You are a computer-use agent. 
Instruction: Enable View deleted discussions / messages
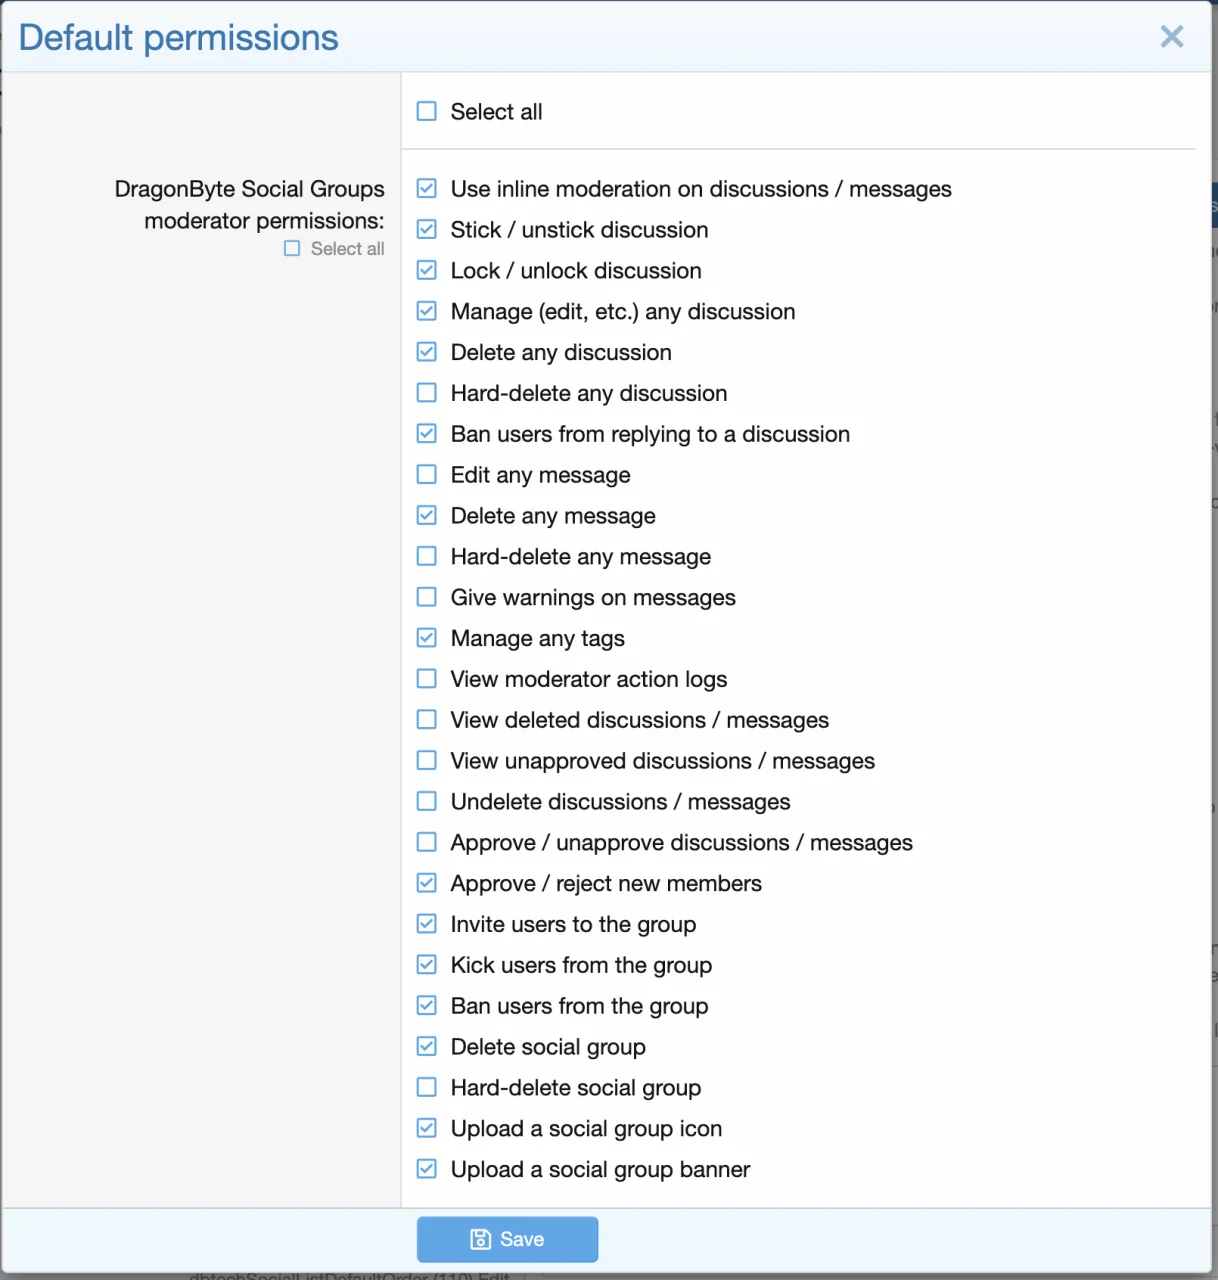[427, 720]
